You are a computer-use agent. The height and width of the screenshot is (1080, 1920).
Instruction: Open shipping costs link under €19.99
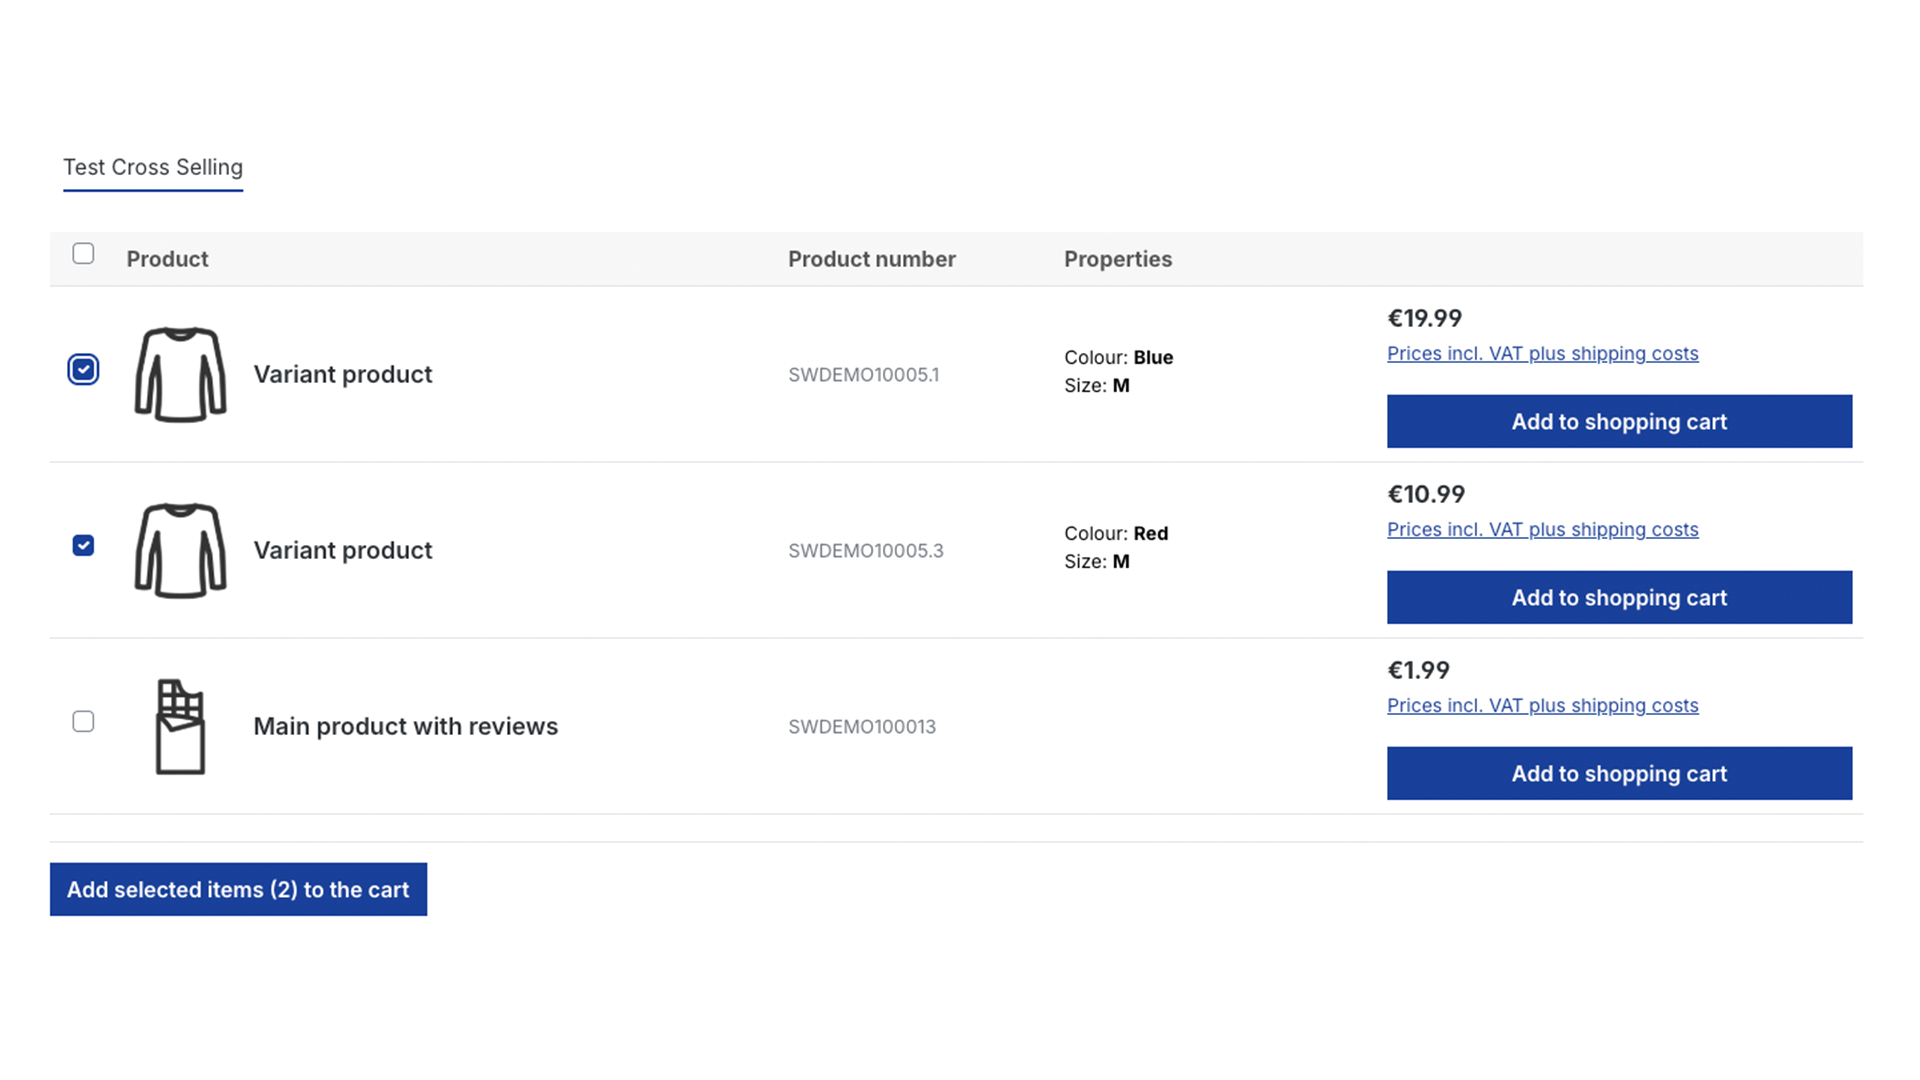tap(1542, 353)
